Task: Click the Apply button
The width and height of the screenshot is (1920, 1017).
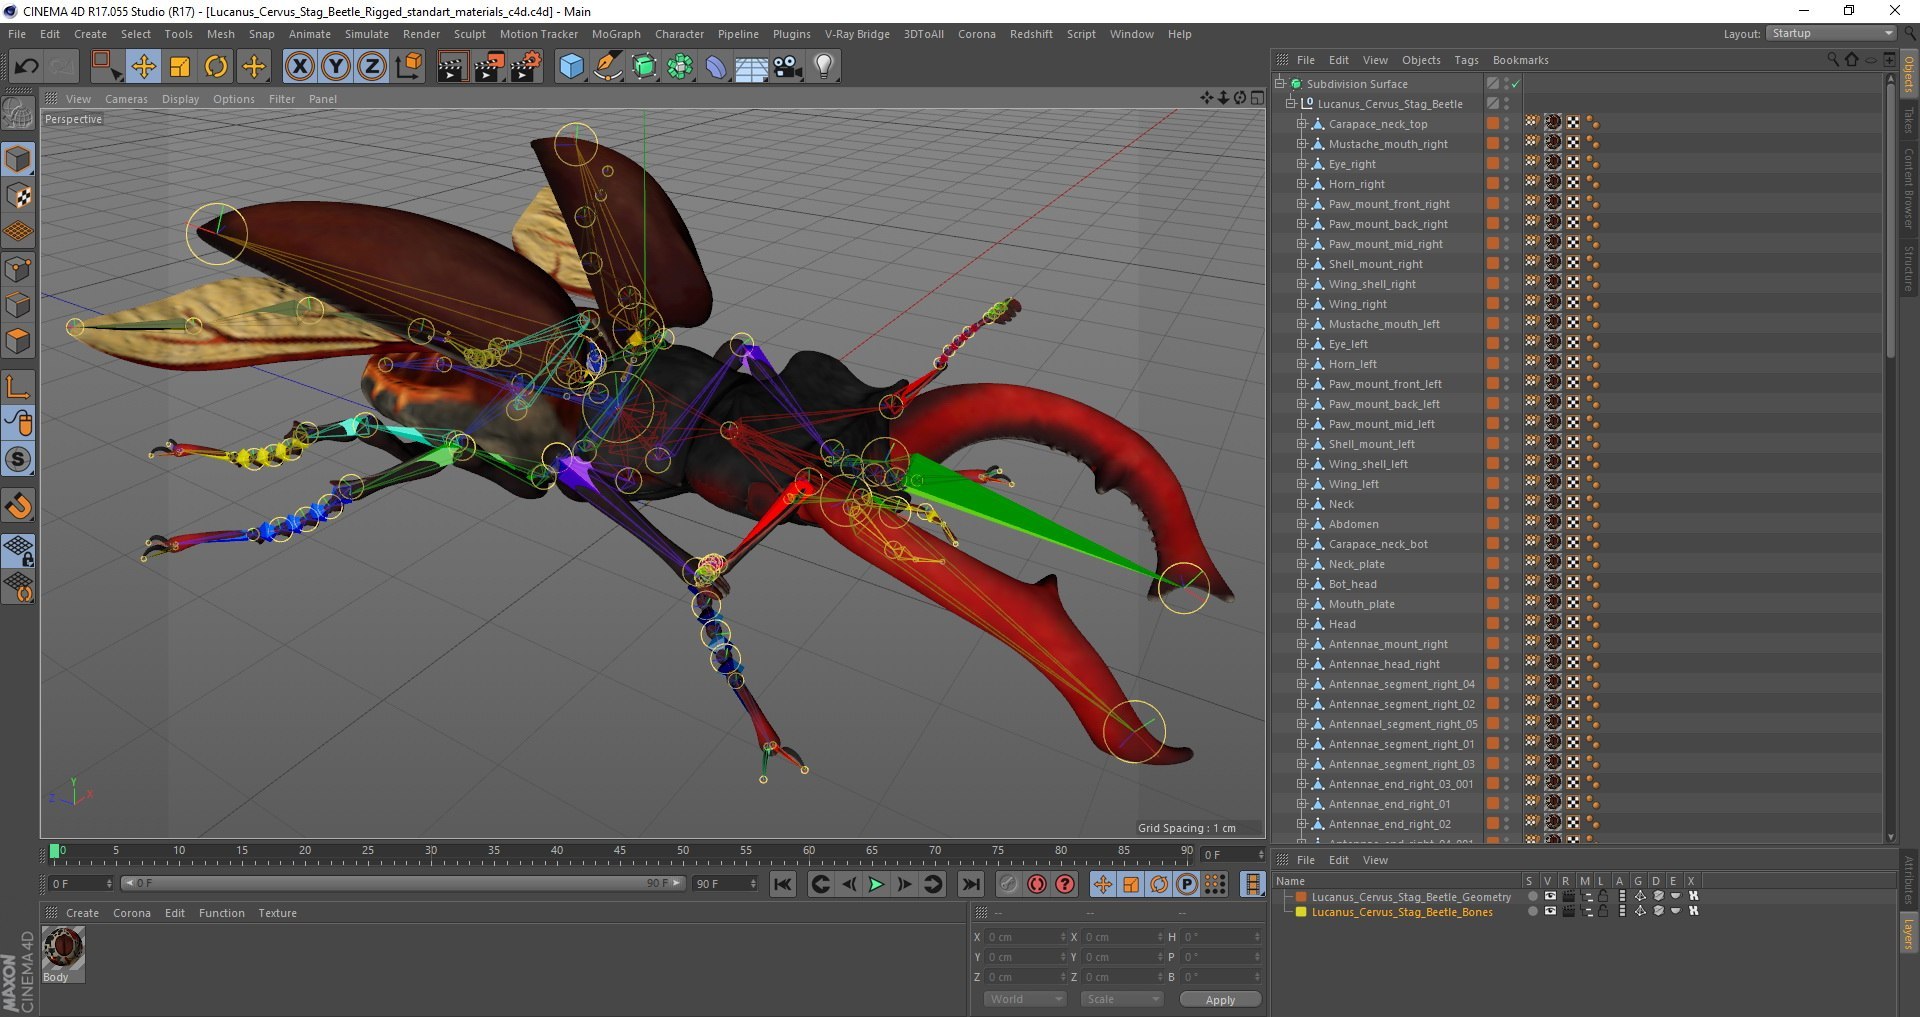Action: tap(1220, 1000)
